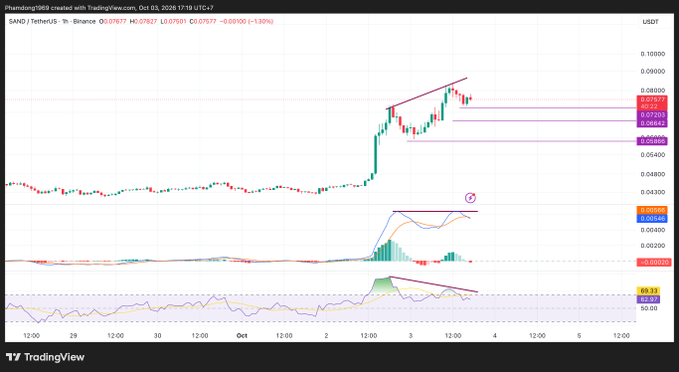This screenshot has height=372, width=679.
Task: Select the purple price label 0.05866
Action: click(652, 141)
